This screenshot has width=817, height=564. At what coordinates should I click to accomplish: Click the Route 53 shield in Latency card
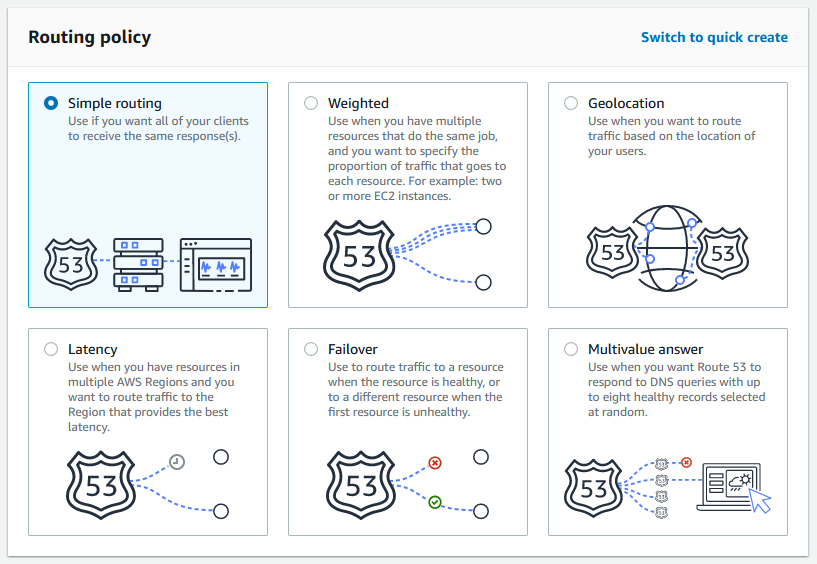(101, 485)
